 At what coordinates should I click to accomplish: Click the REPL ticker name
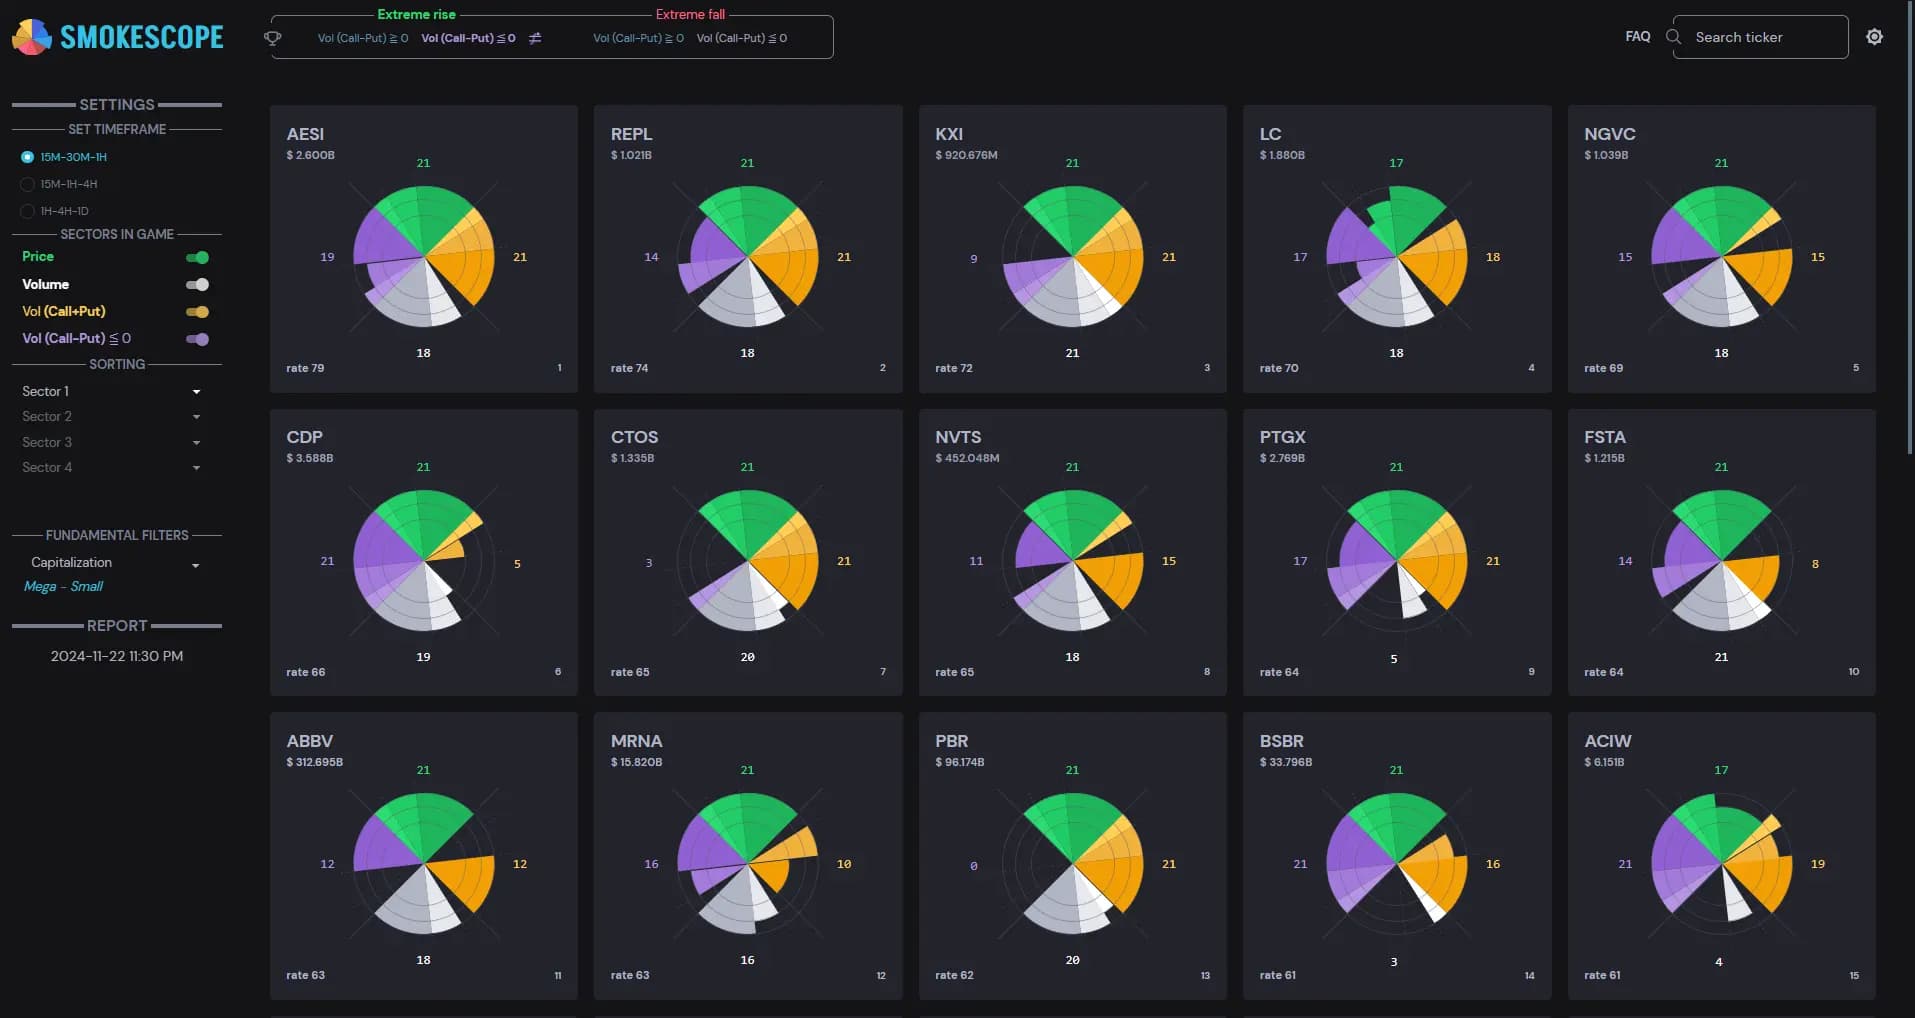pyautogui.click(x=631, y=134)
